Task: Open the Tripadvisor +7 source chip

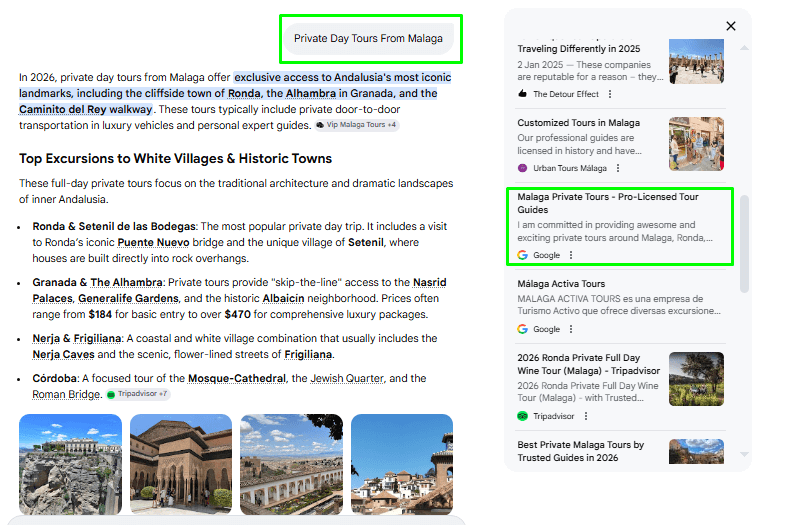Action: point(138,394)
